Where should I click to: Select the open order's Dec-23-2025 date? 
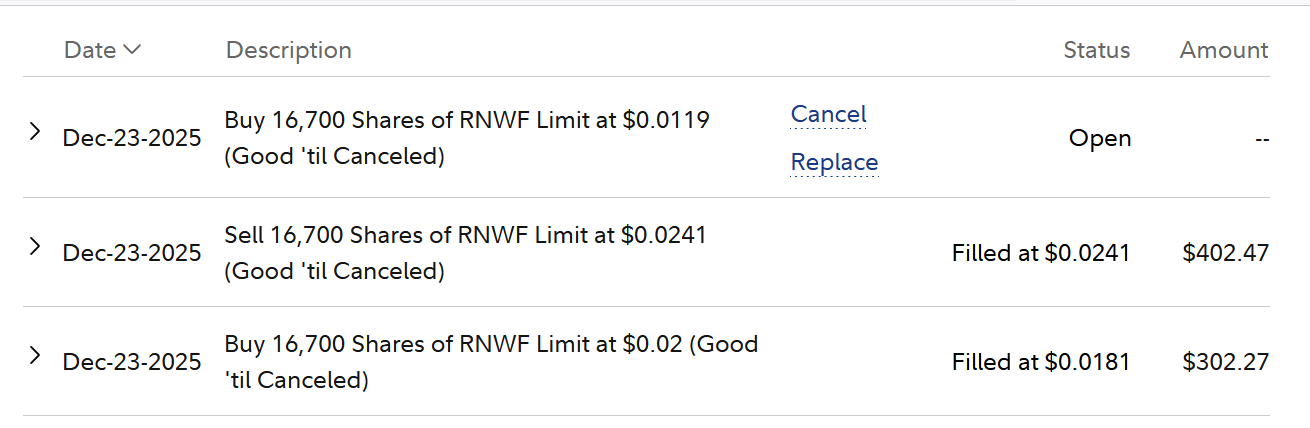tap(132, 138)
